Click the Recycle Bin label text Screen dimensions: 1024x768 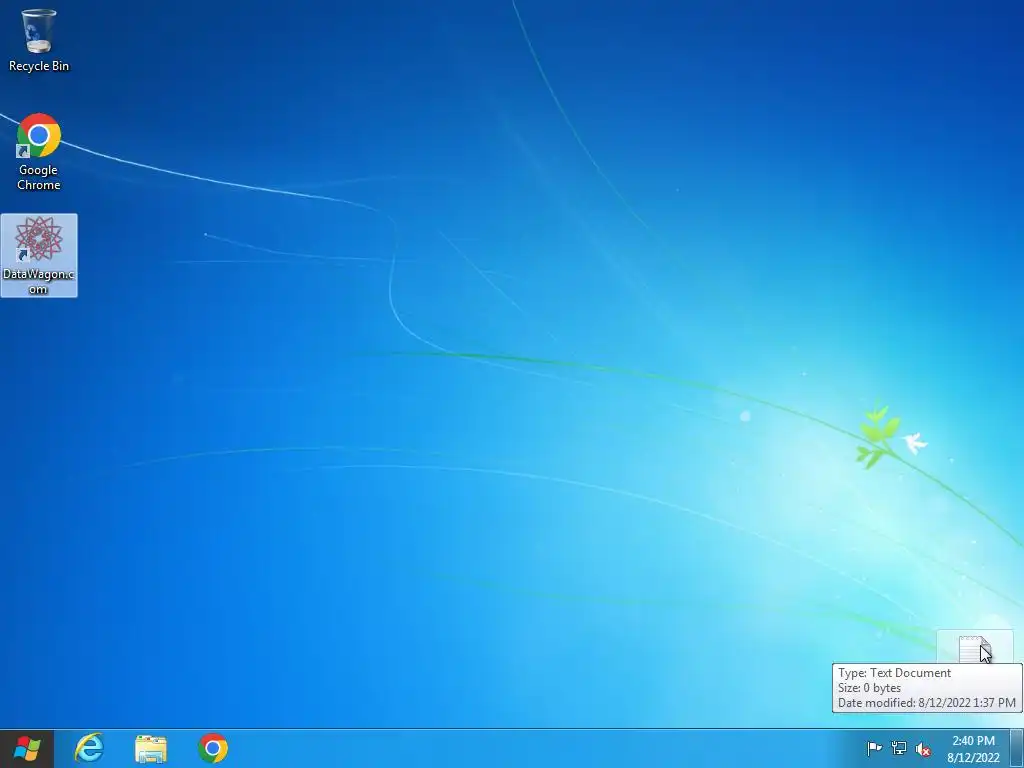pyautogui.click(x=39, y=66)
